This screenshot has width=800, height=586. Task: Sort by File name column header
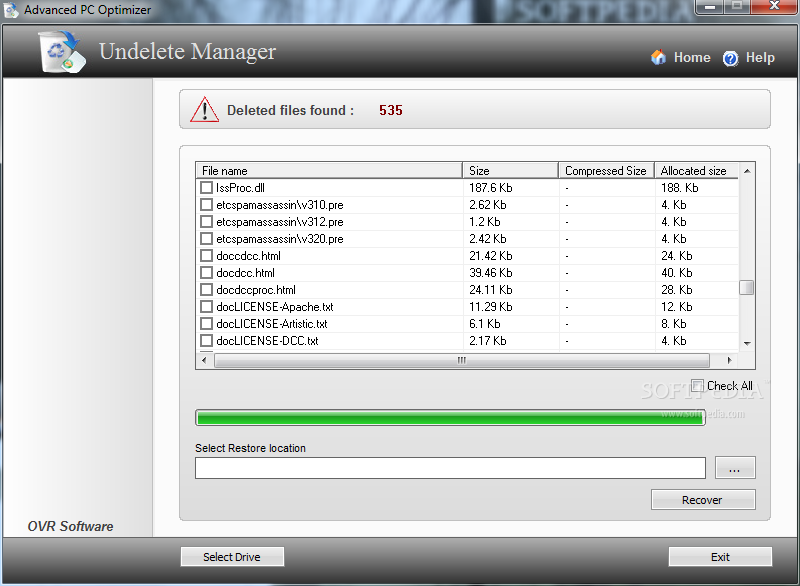click(329, 170)
